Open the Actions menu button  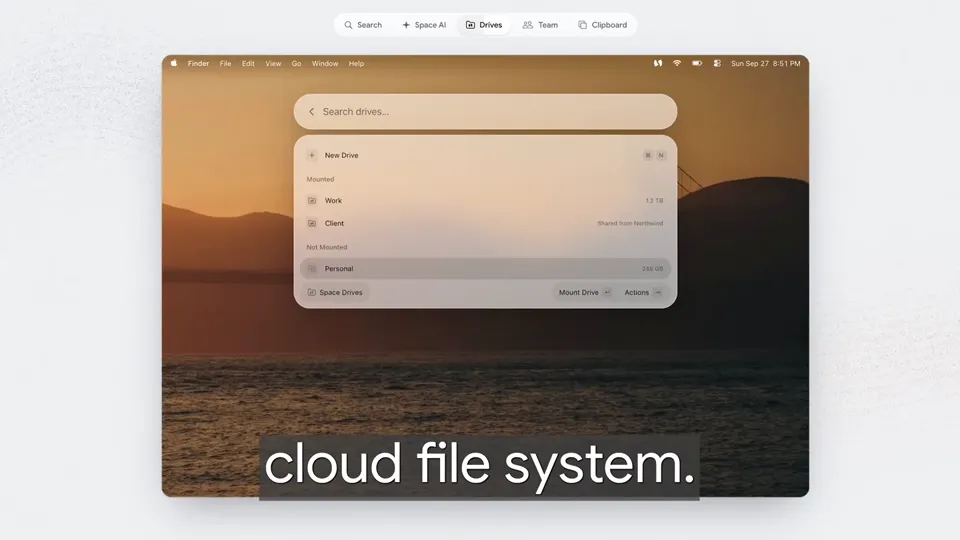(x=643, y=293)
